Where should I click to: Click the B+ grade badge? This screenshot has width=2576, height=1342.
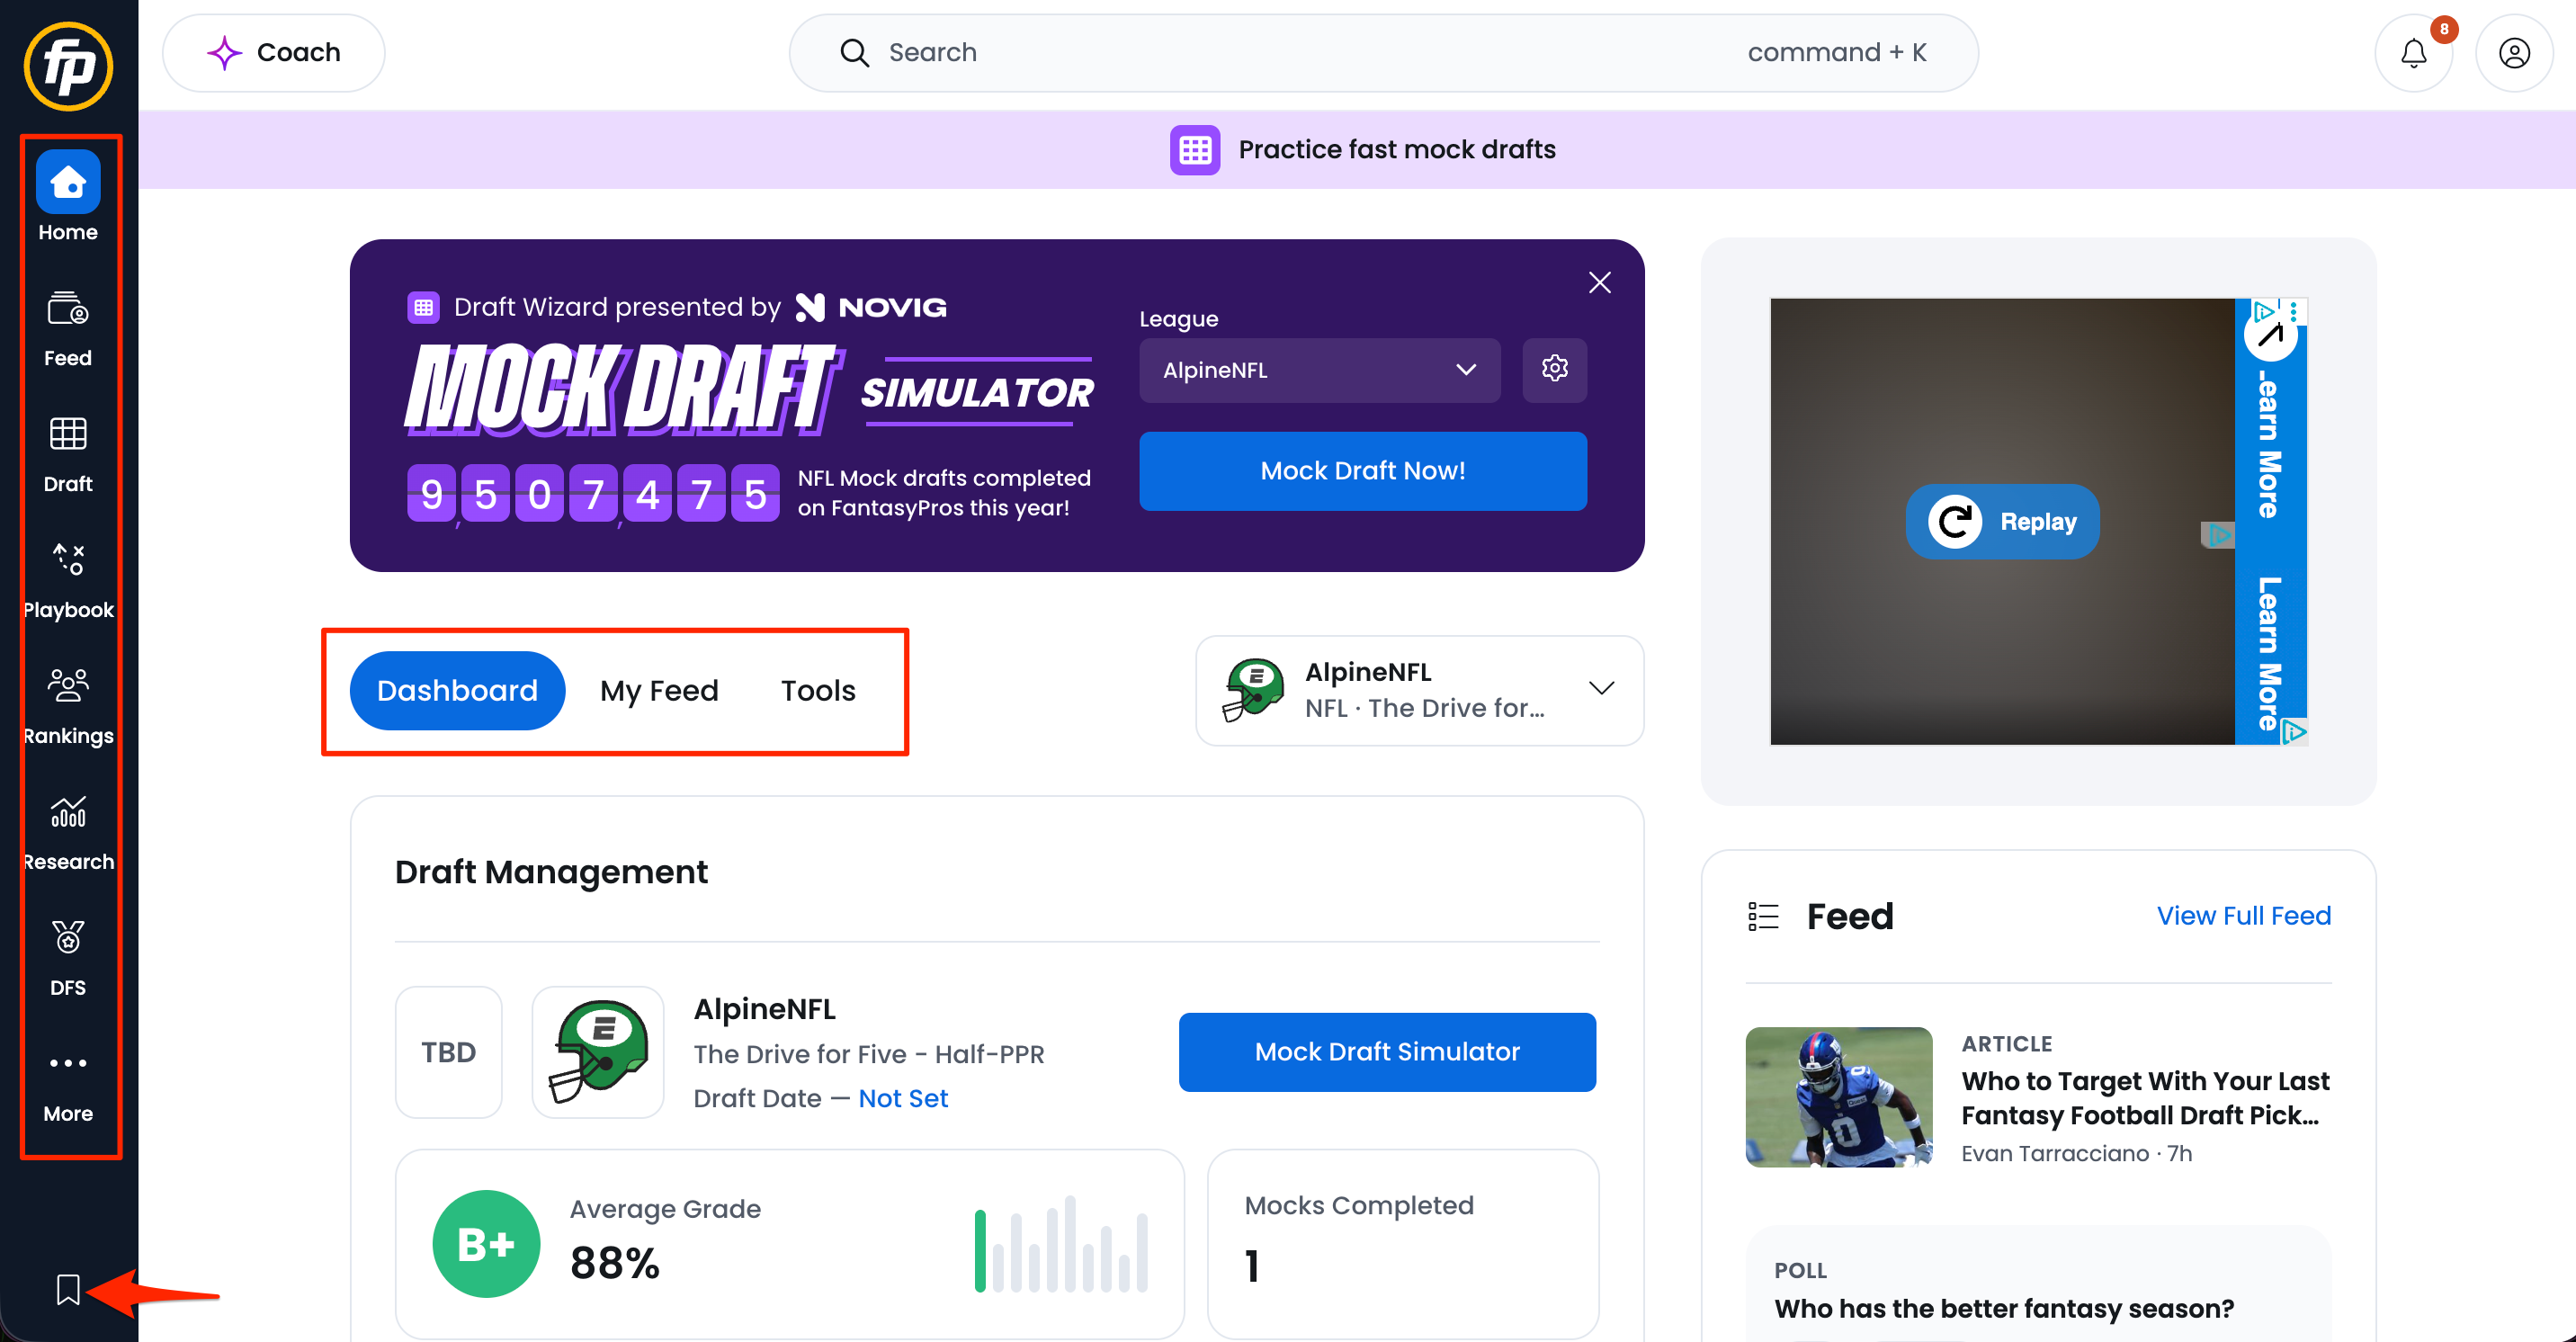click(x=486, y=1243)
